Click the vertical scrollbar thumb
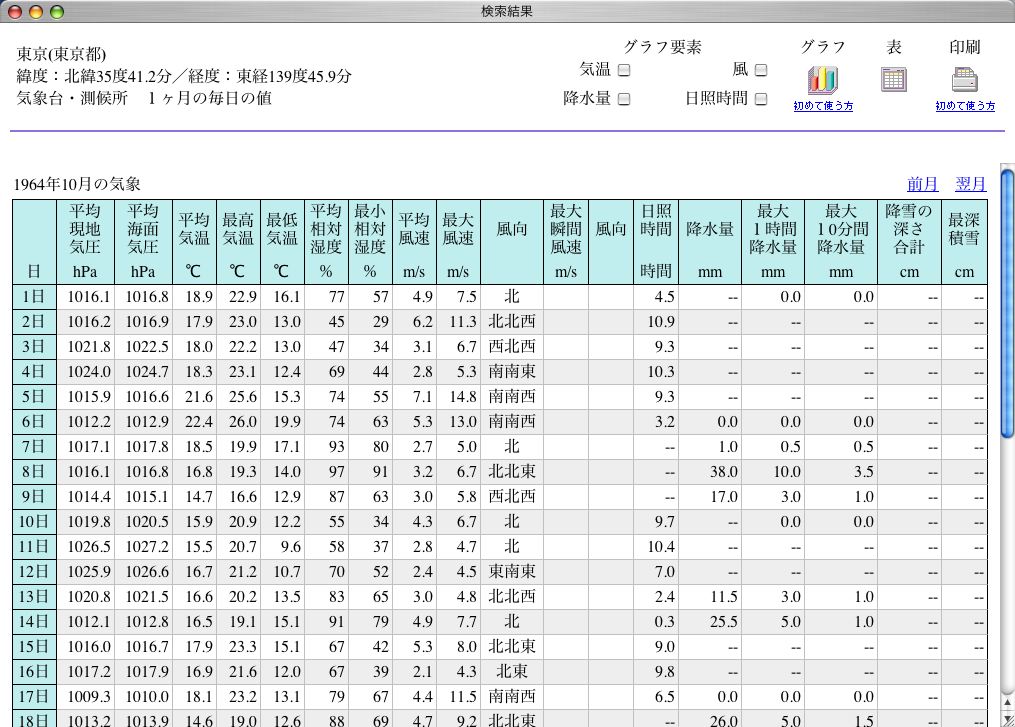1015x727 pixels. [x=1007, y=303]
